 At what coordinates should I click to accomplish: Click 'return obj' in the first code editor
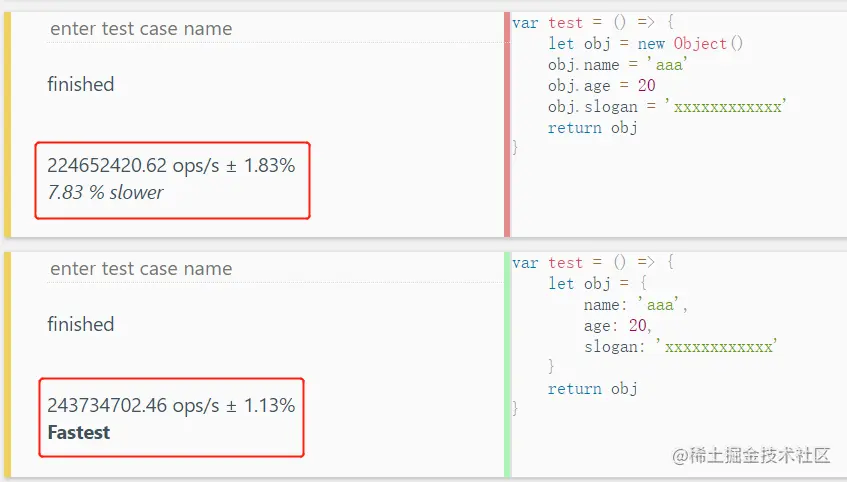pyautogui.click(x=593, y=128)
